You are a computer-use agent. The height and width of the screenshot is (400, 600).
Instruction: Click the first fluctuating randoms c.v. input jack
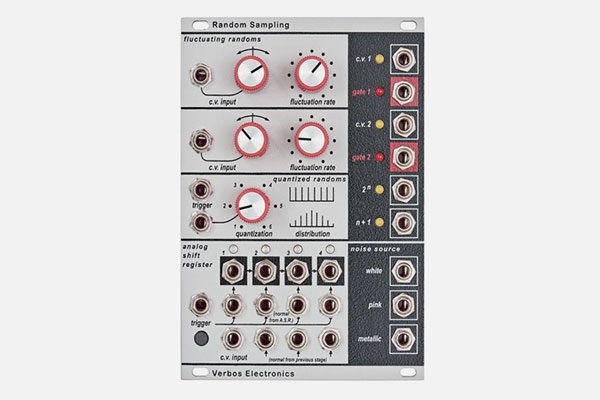click(201, 75)
